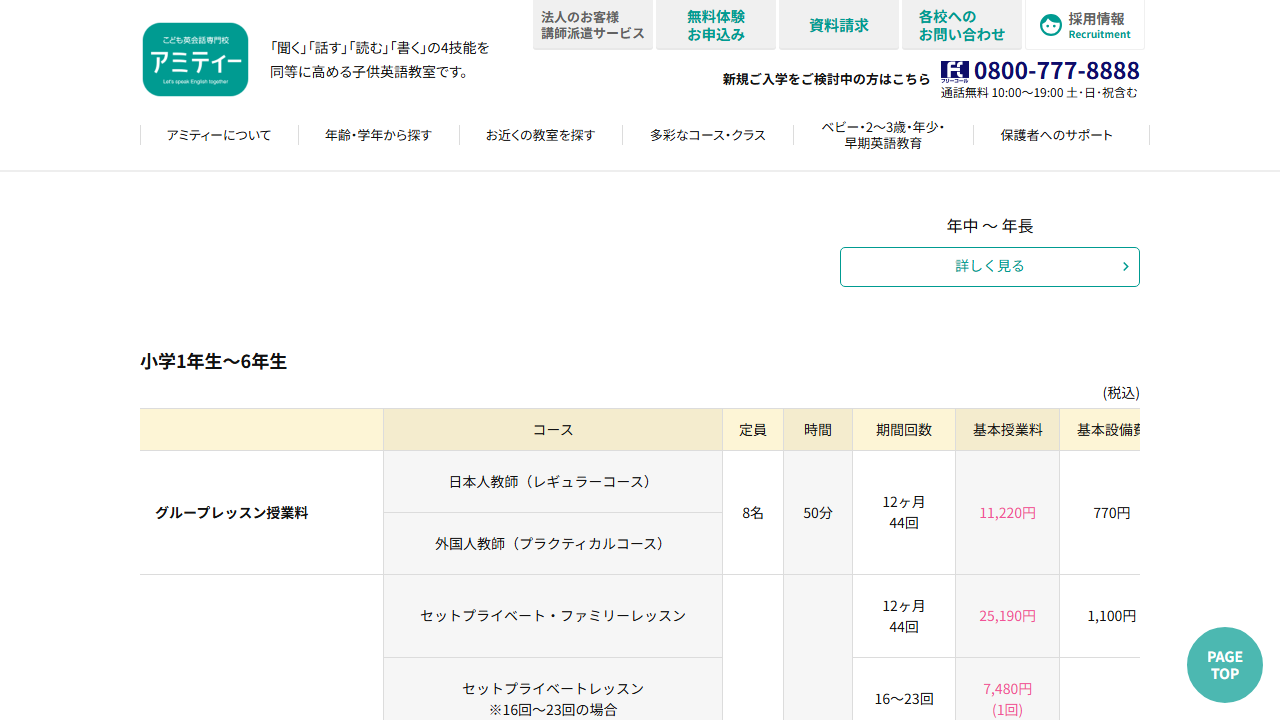Click the コース column header

point(553,430)
